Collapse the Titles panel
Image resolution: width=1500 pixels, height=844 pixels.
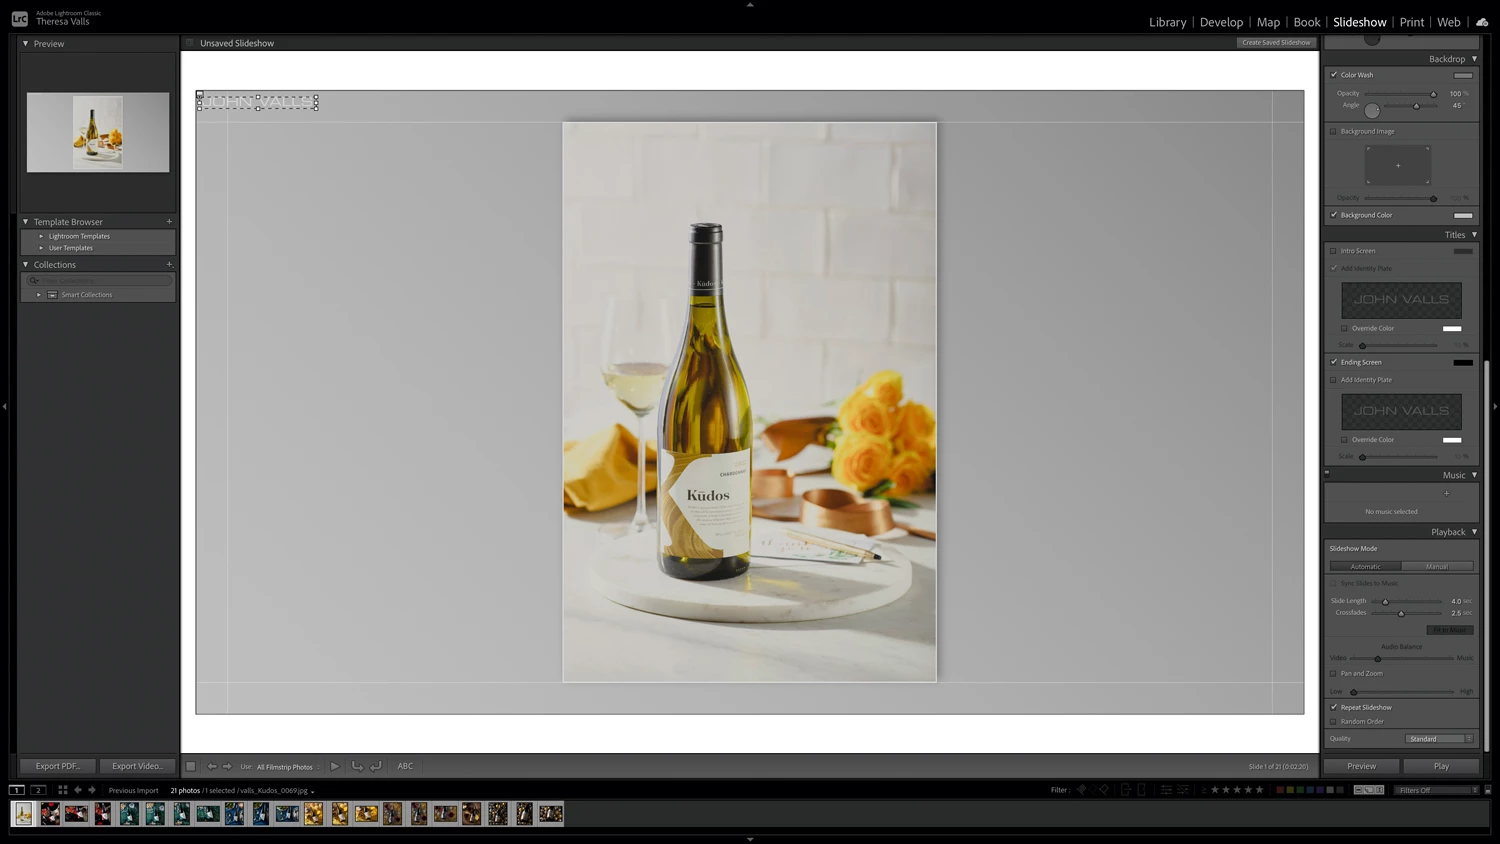click(1474, 235)
